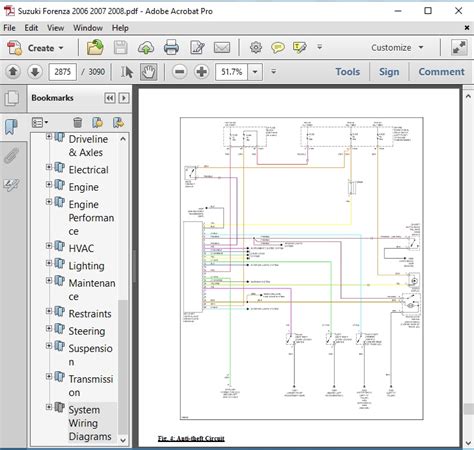Viewport: 474px width, 450px height.
Task: Open the Window menu
Action: point(88,28)
